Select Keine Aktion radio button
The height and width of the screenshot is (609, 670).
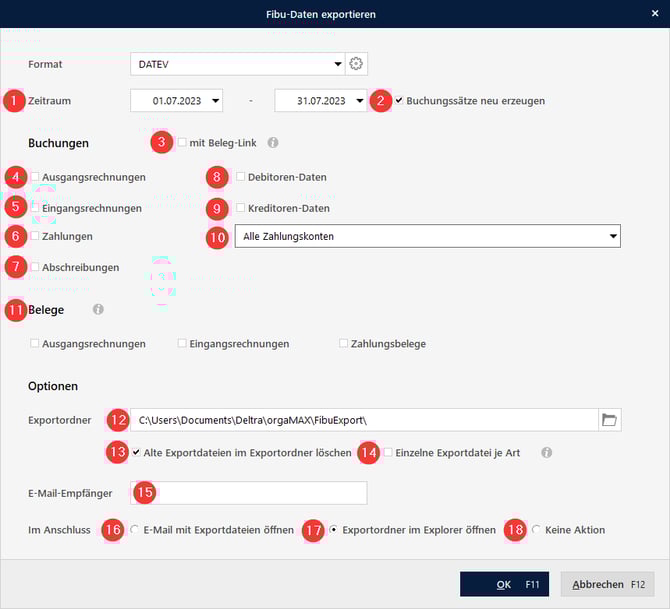pos(536,530)
